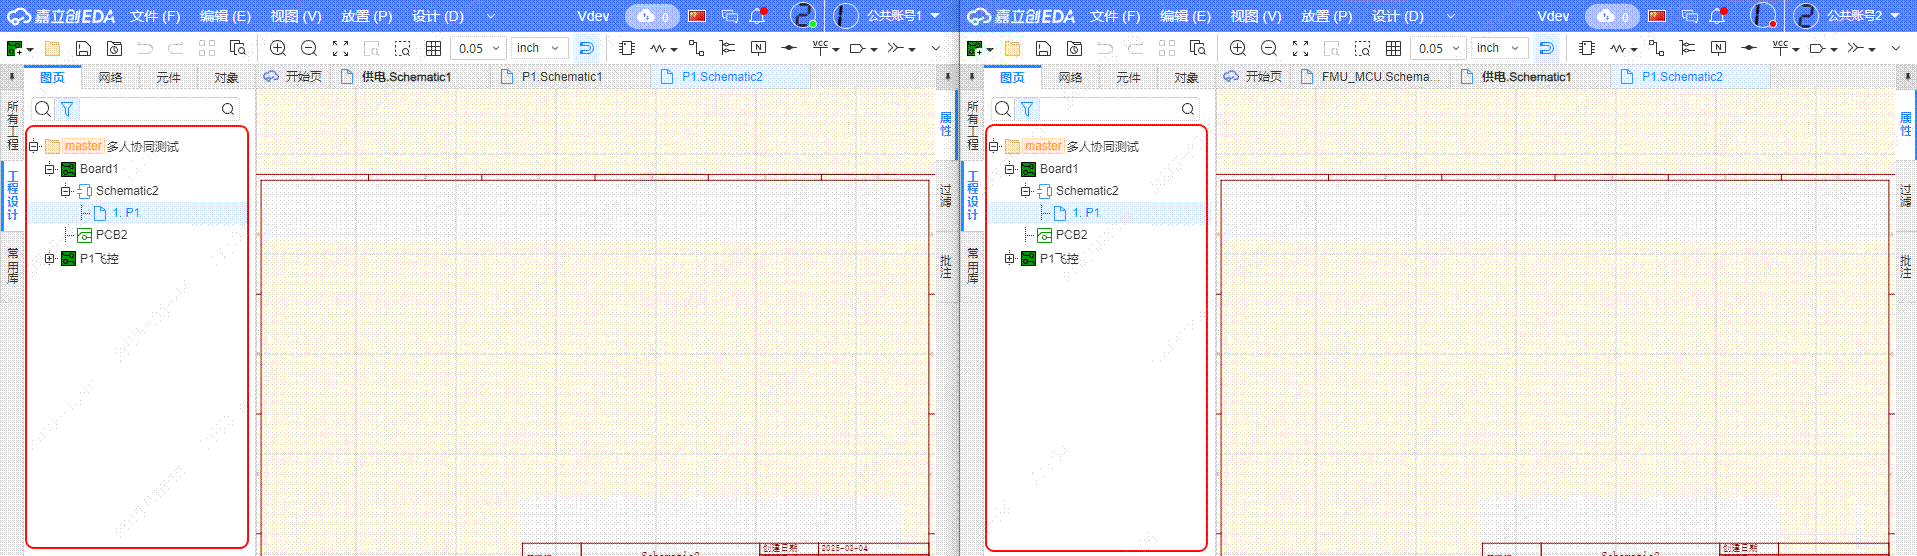Click the cloud sync counter button in left header
This screenshot has width=1917, height=556.
coord(652,16)
